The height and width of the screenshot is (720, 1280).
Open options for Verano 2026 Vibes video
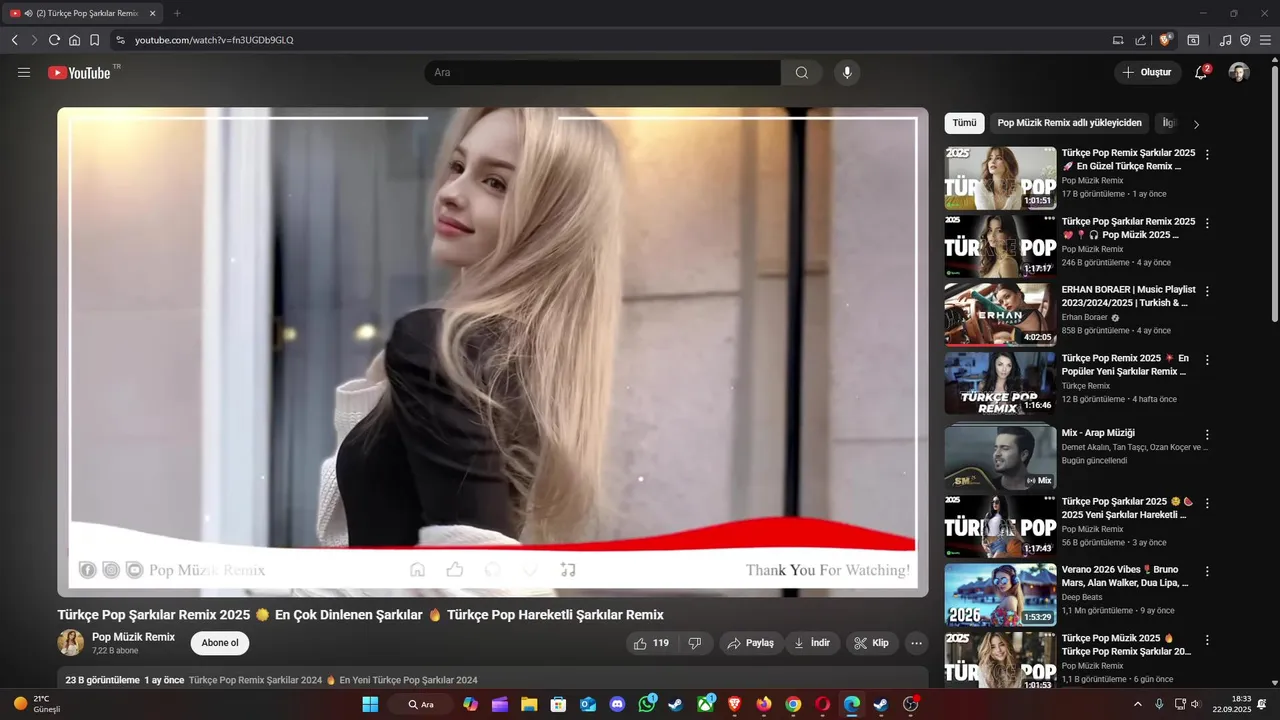(x=1207, y=571)
